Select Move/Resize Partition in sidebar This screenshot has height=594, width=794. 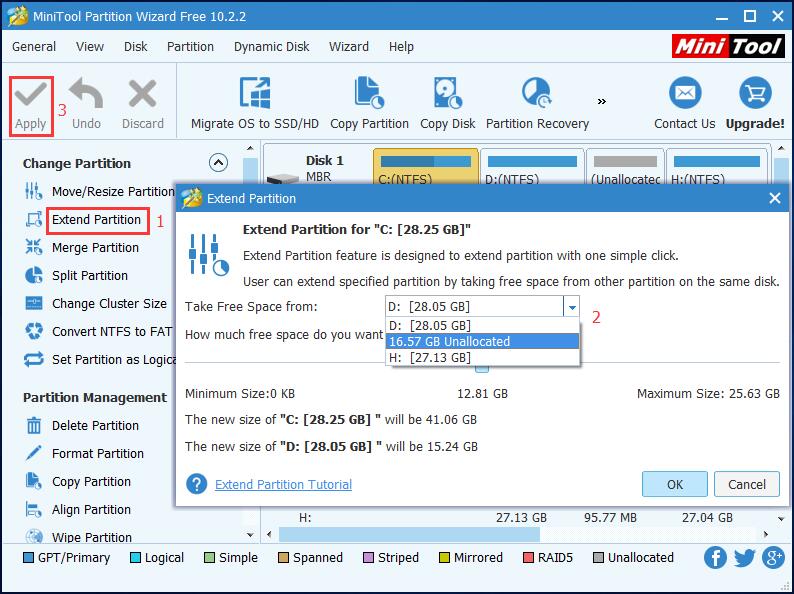pos(99,191)
